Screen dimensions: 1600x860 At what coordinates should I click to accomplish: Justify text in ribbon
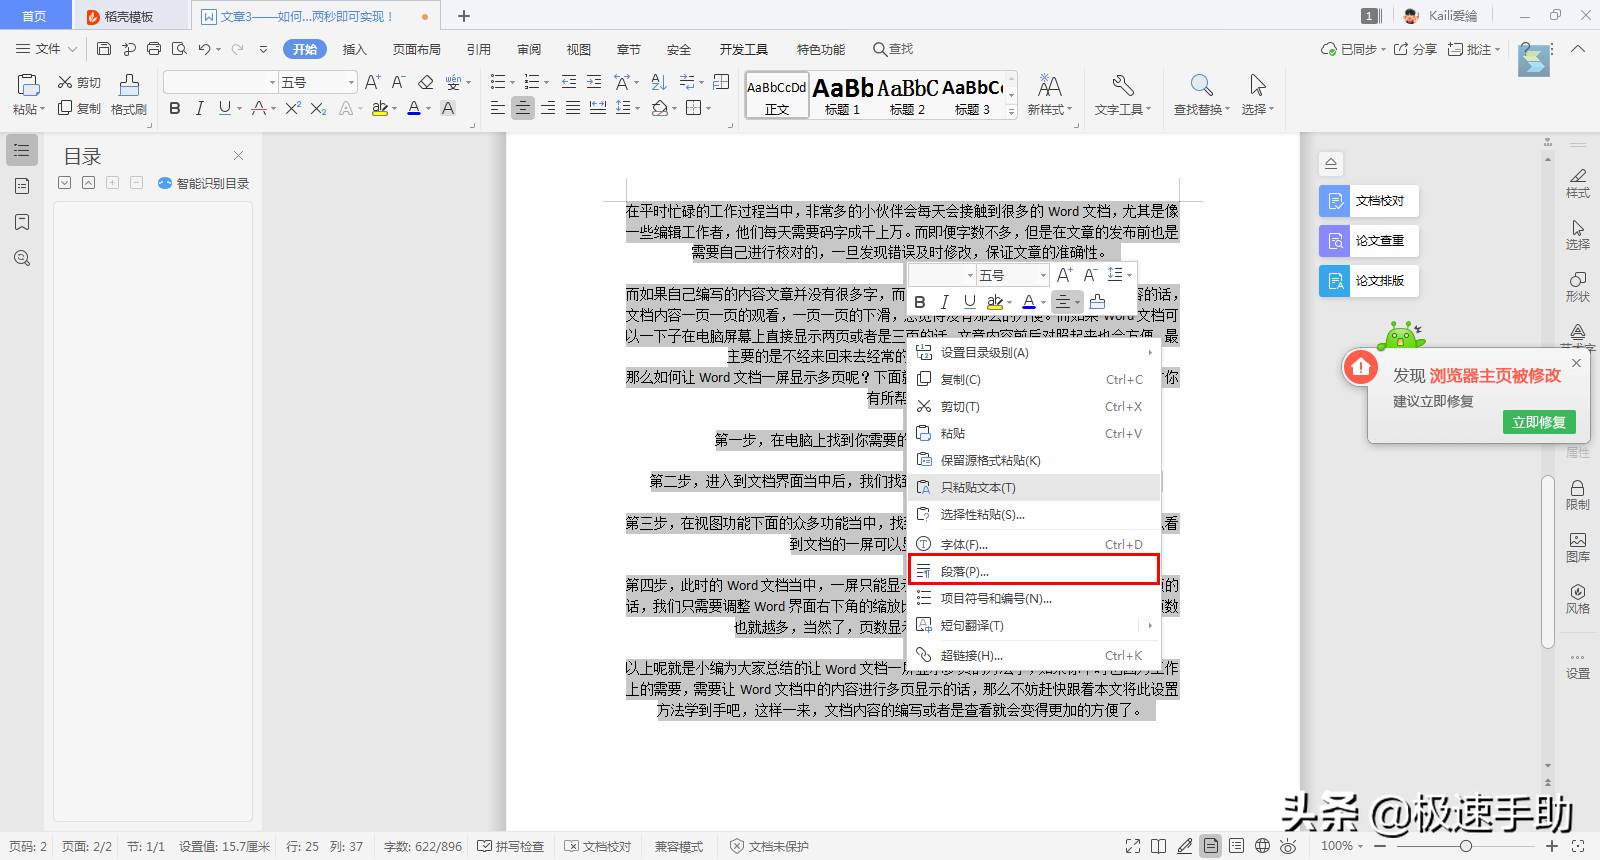573,108
